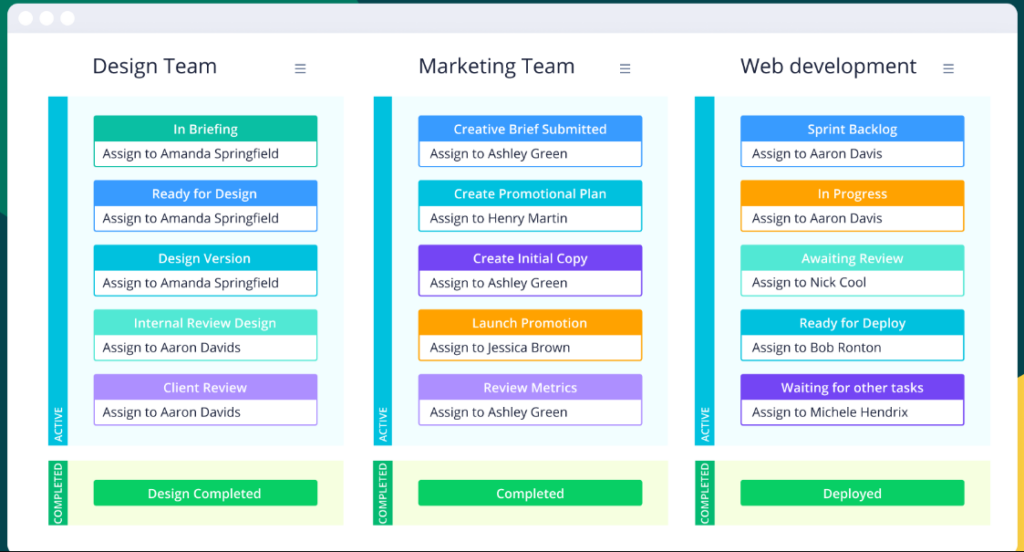Select the Create Initial Copy status header
This screenshot has width=1024, height=552.
(x=530, y=258)
